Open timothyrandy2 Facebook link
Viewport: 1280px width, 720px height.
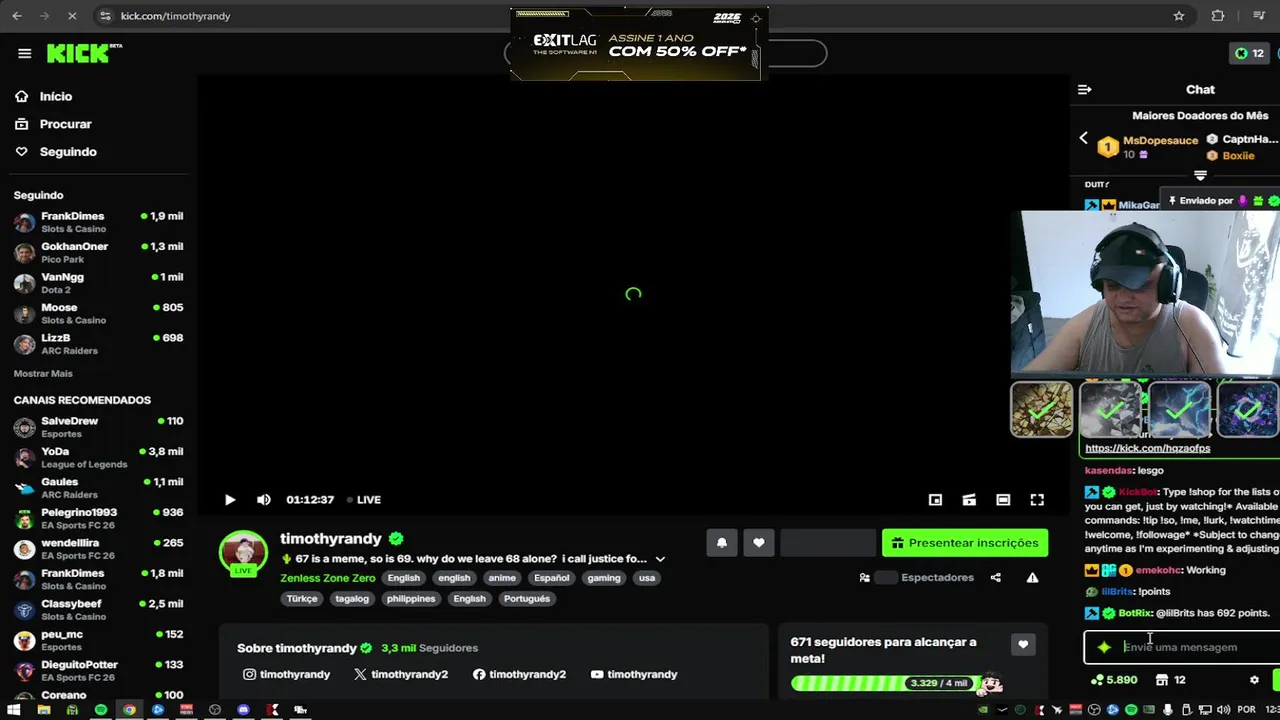519,675
